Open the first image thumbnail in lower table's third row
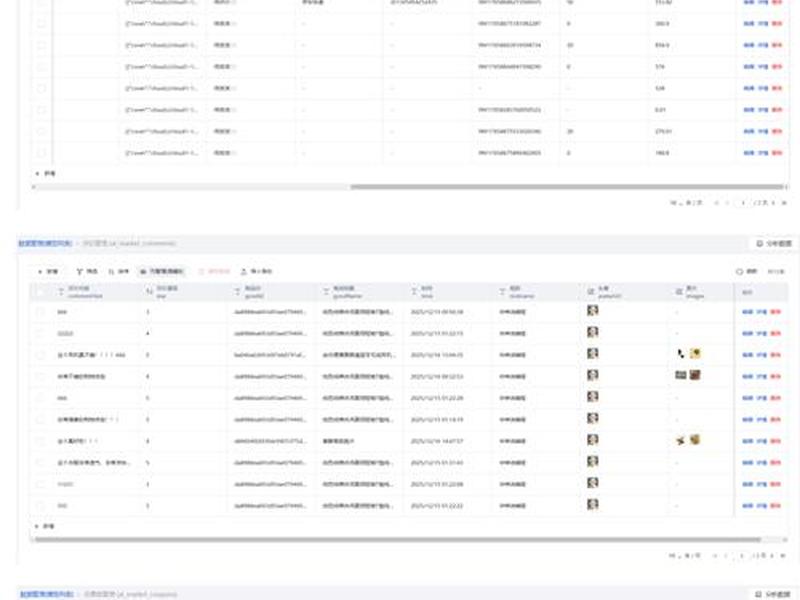The width and height of the screenshot is (800, 600). (681, 354)
